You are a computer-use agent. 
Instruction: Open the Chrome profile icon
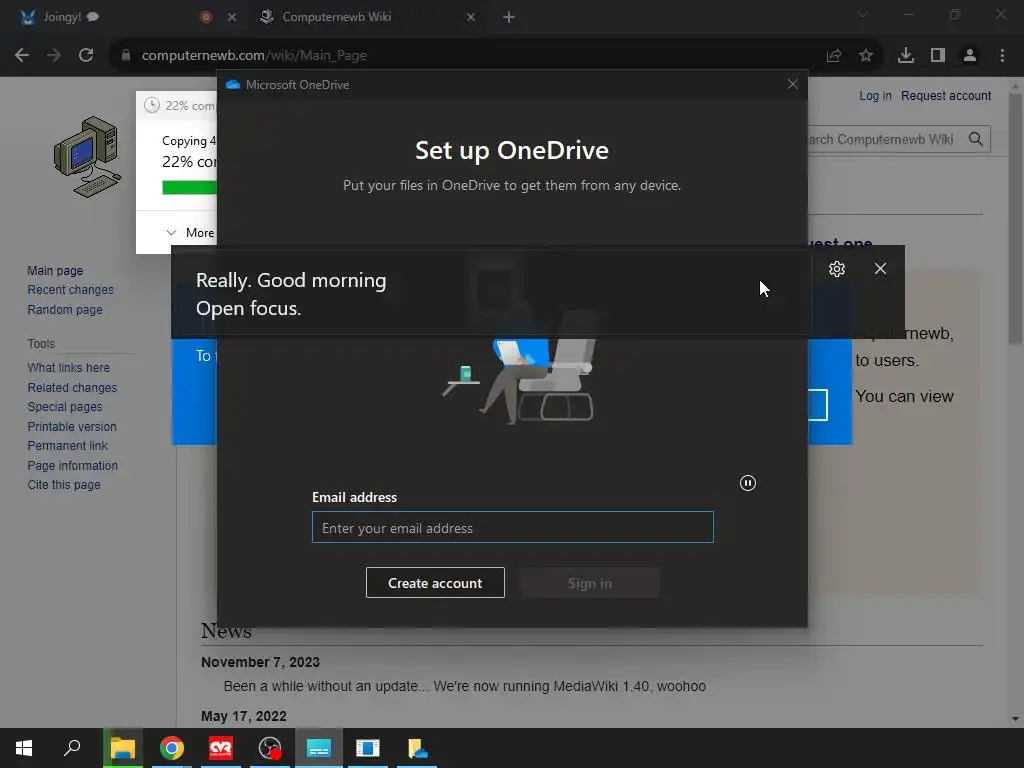(x=970, y=56)
